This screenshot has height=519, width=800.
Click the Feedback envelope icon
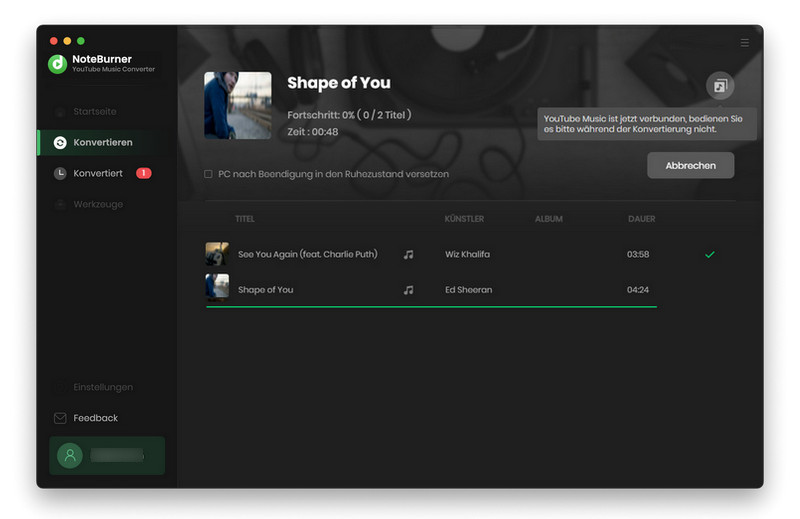pyautogui.click(x=60, y=418)
